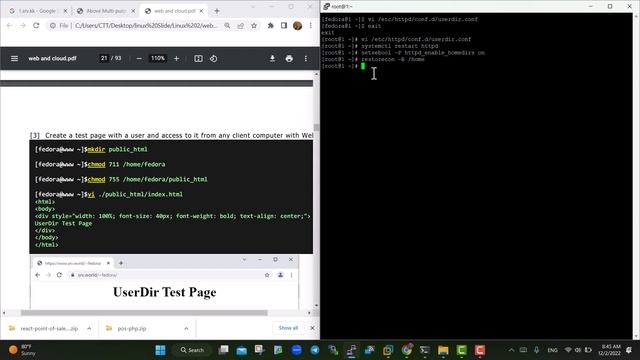Open Task View from taskbar
640x360 pixels.
pos(223,350)
